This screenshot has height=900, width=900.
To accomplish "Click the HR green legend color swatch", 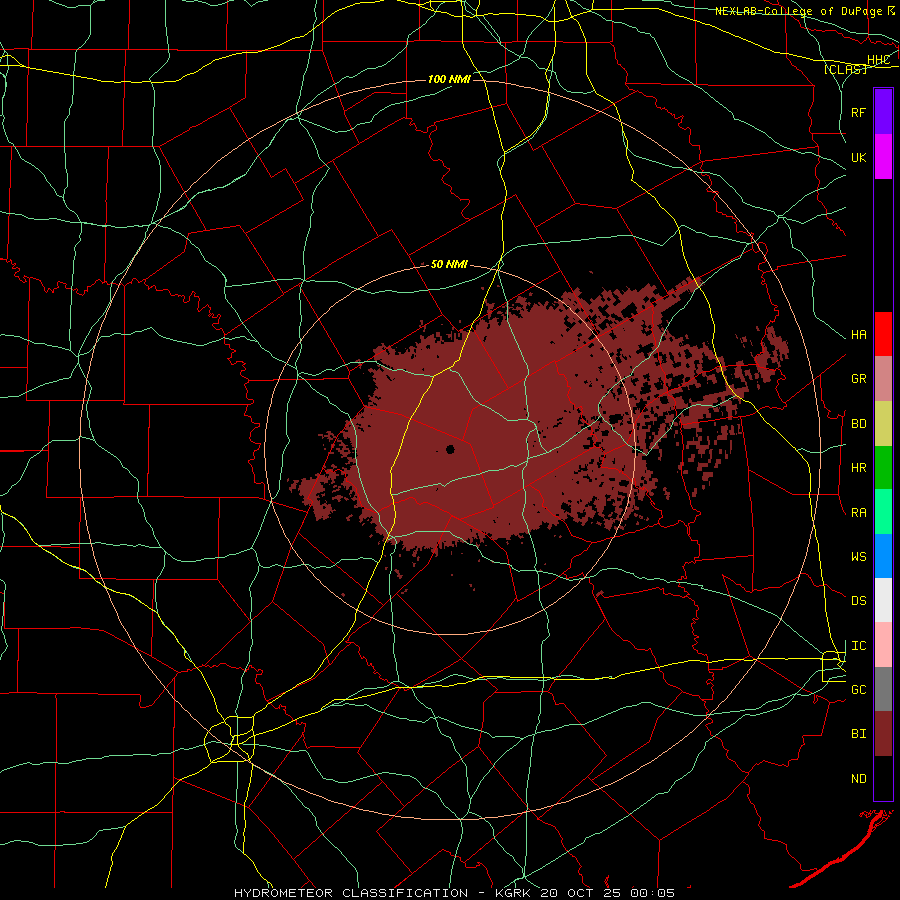I will pos(883,468).
